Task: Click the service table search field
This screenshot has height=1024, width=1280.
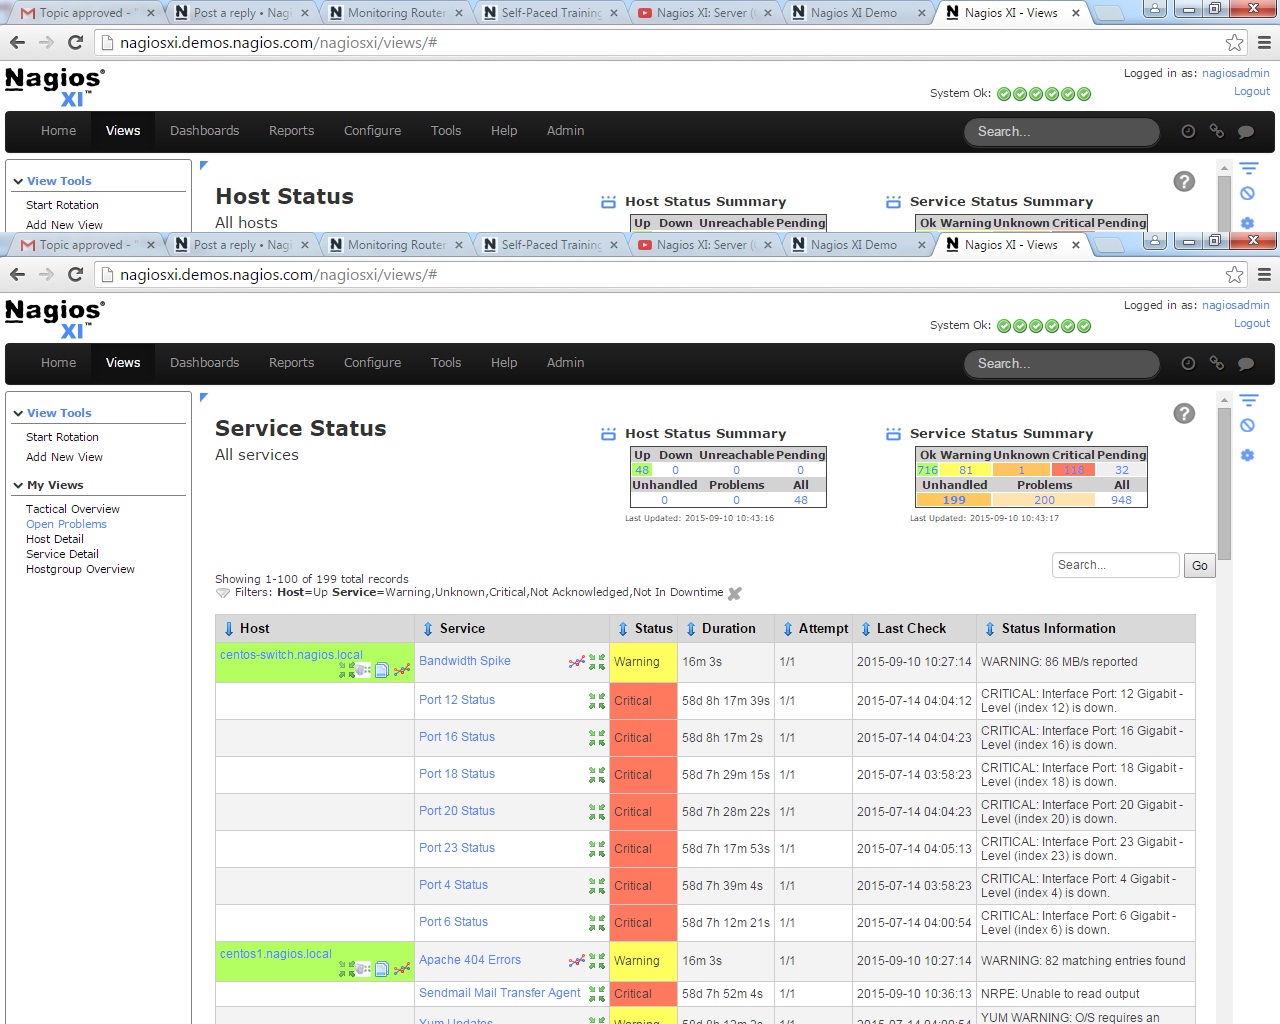Action: pos(1115,565)
